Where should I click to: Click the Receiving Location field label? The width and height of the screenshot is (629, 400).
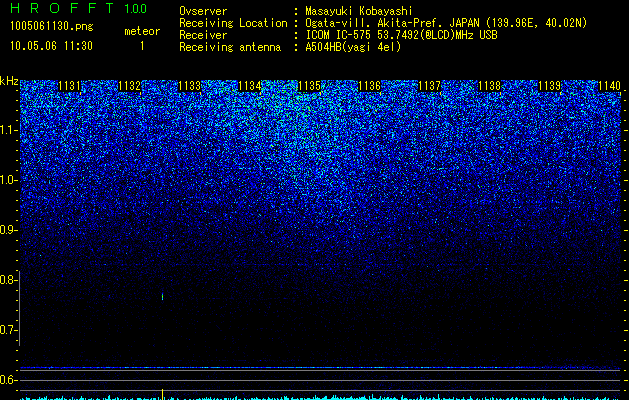tap(233, 23)
